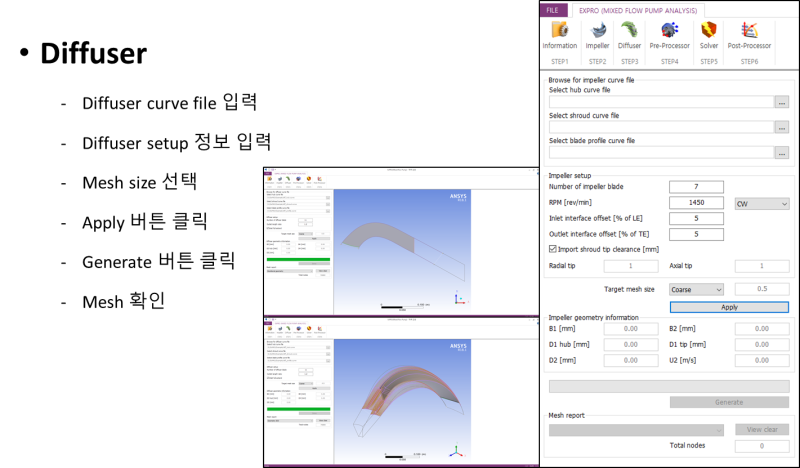Click the 'Generate 버튼 클릭' bullet text
The width and height of the screenshot is (800, 468).
(x=159, y=261)
